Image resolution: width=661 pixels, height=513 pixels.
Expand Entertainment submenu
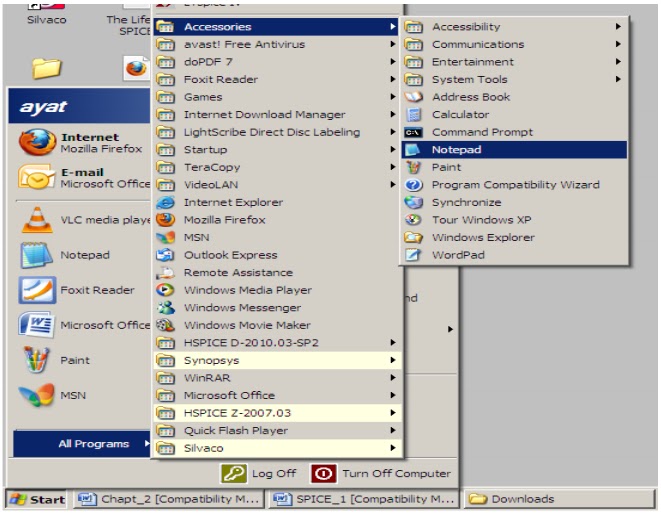pyautogui.click(x=514, y=62)
